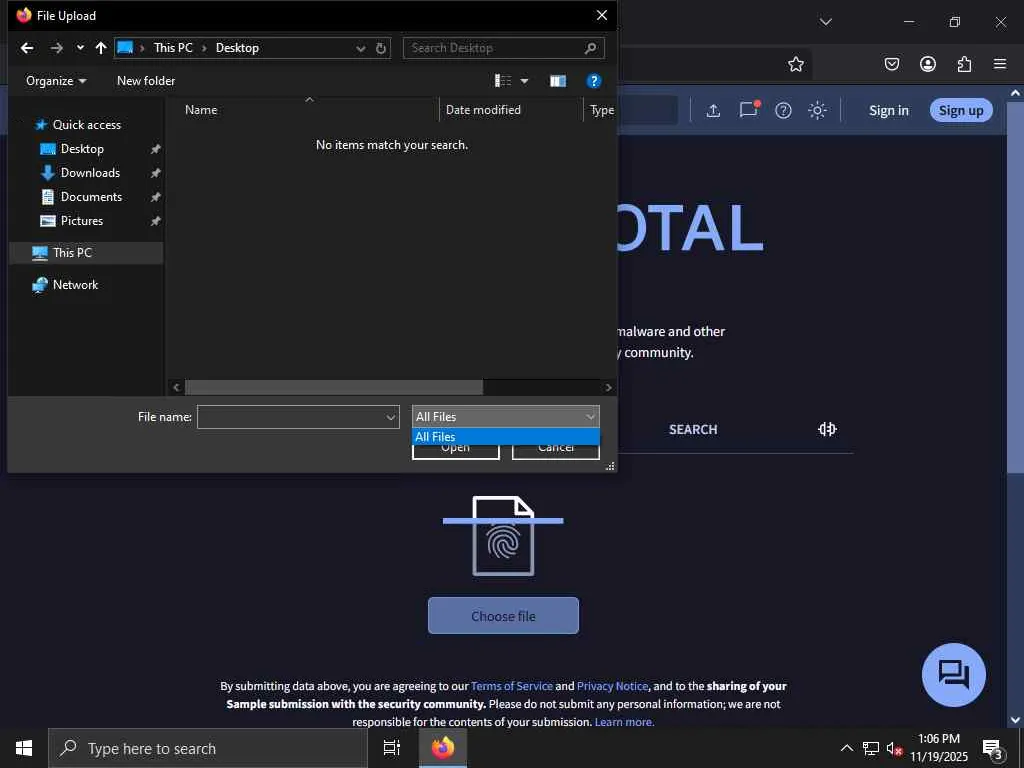This screenshot has width=1024, height=768.
Task: Click VirusTotal upload arrow icon
Action: [713, 110]
